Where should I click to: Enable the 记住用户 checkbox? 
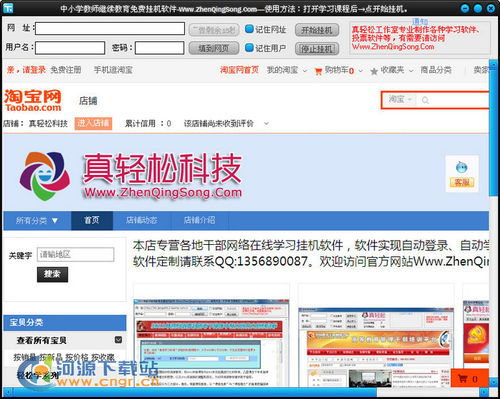pos(249,48)
